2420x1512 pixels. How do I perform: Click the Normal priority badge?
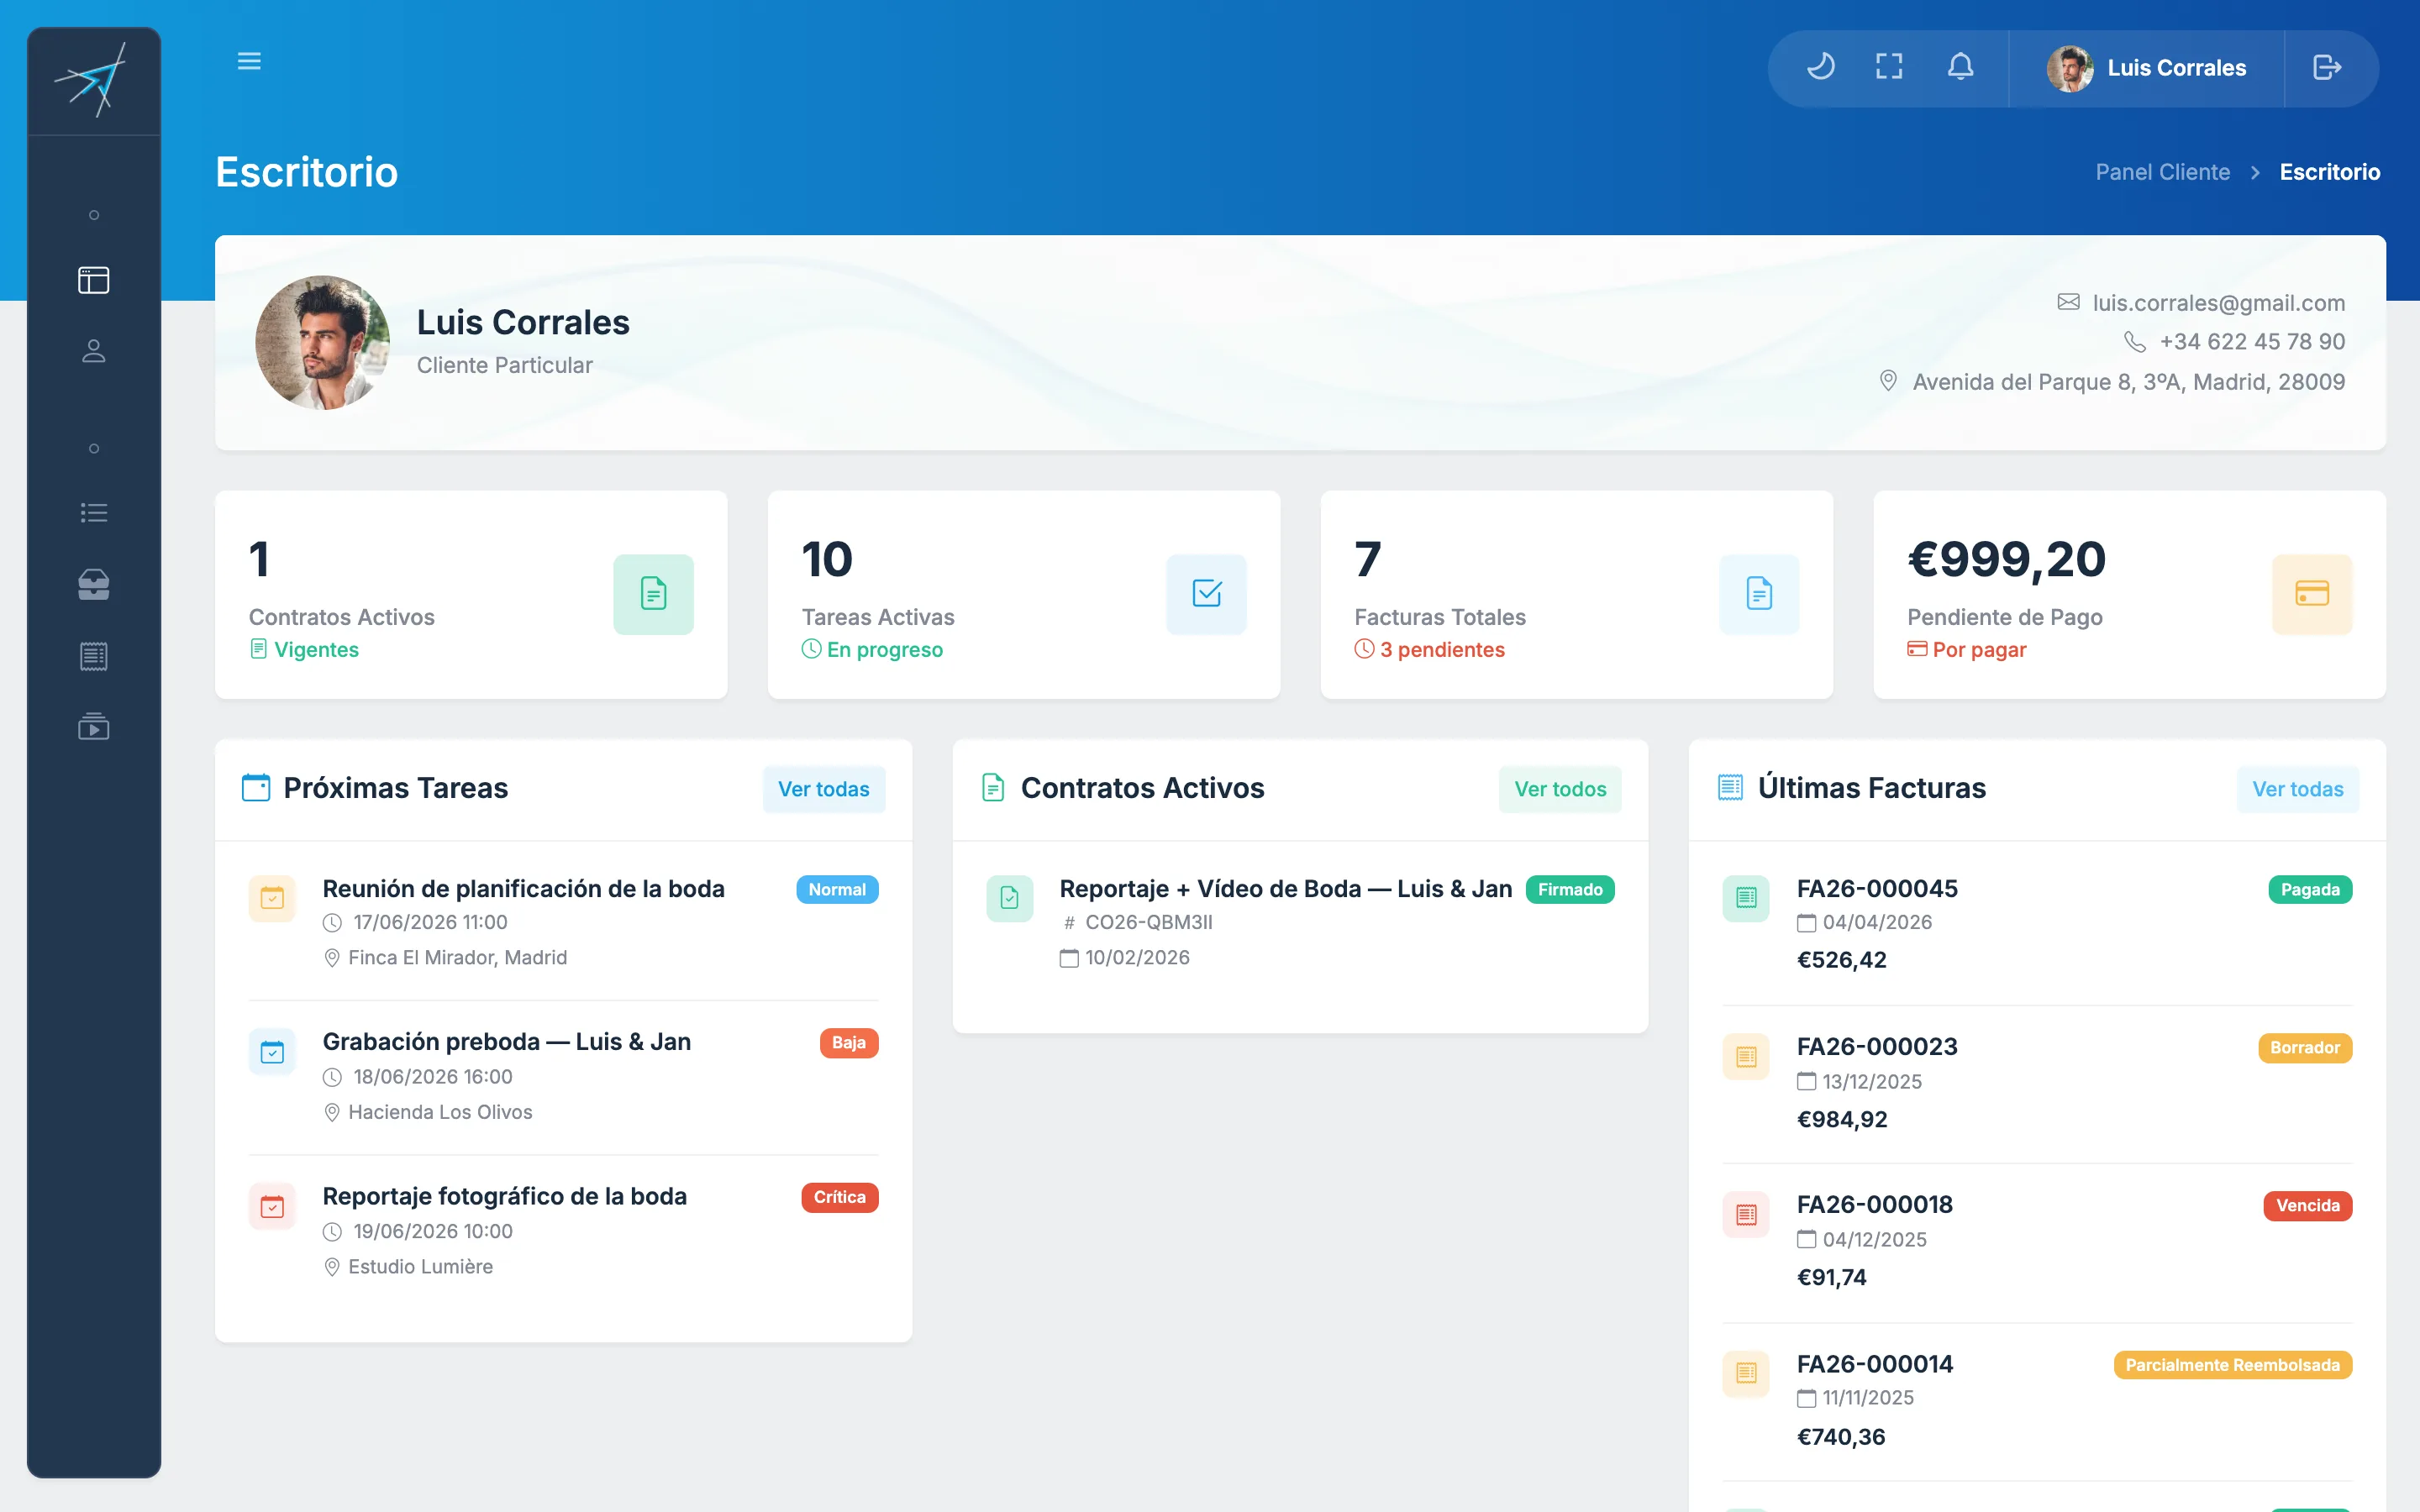tap(837, 890)
